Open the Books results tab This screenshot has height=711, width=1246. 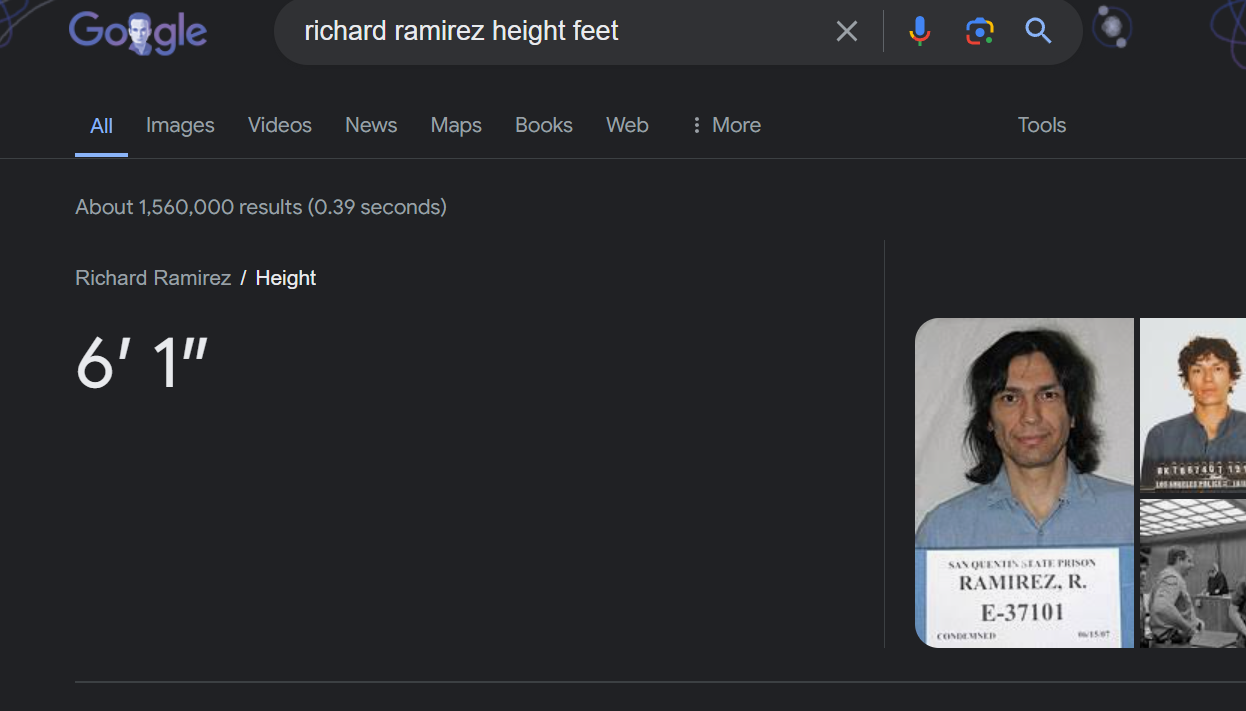click(543, 125)
